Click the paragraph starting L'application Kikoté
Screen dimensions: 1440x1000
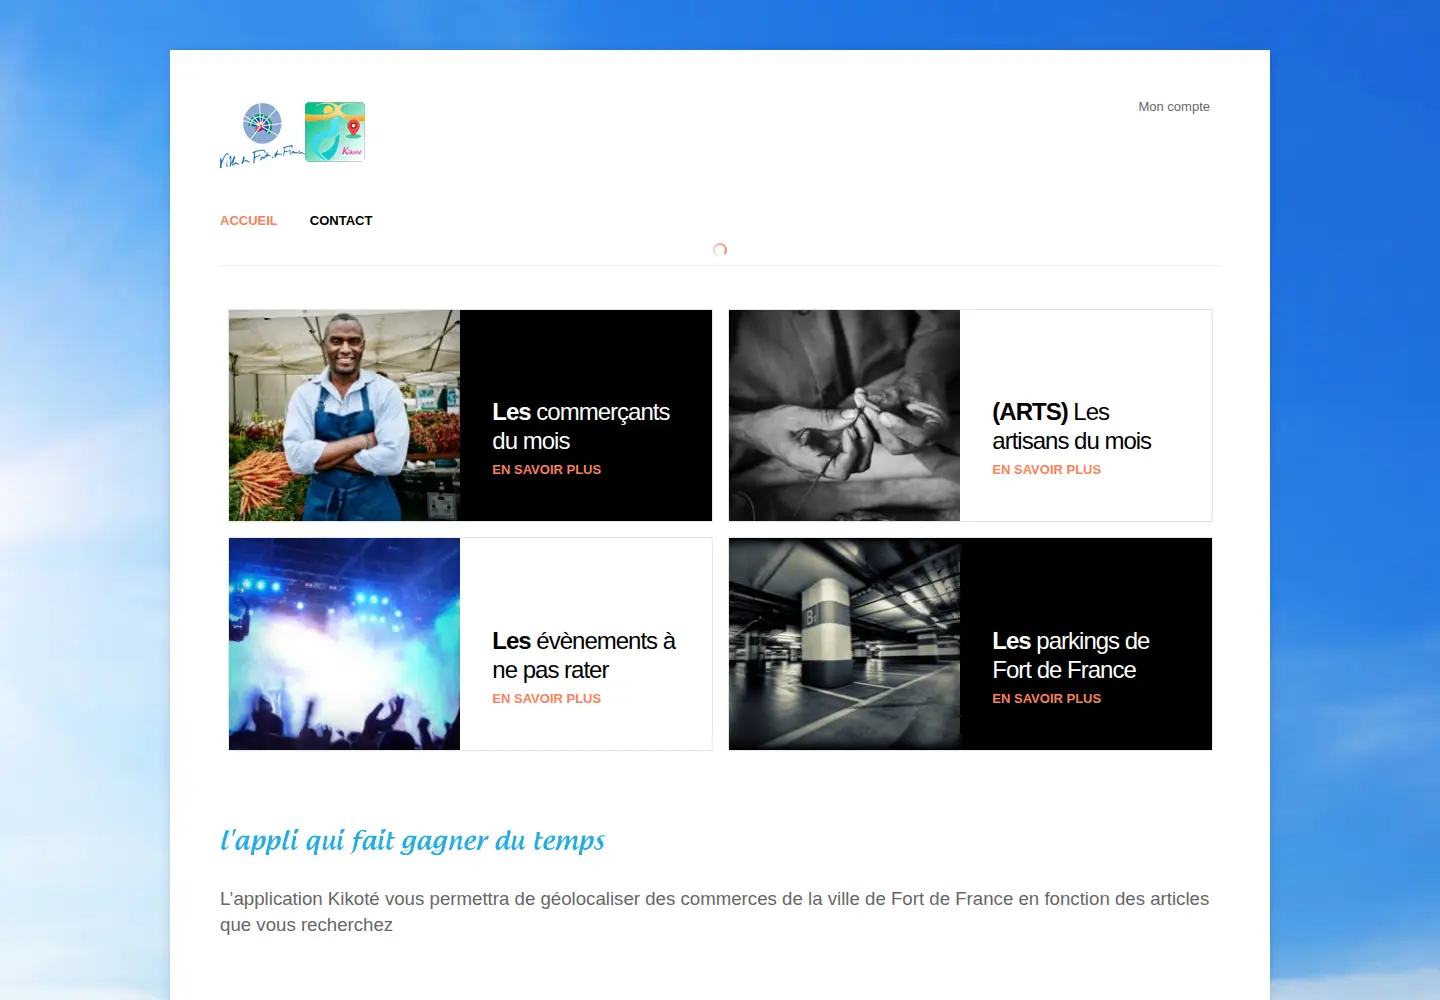(x=715, y=912)
